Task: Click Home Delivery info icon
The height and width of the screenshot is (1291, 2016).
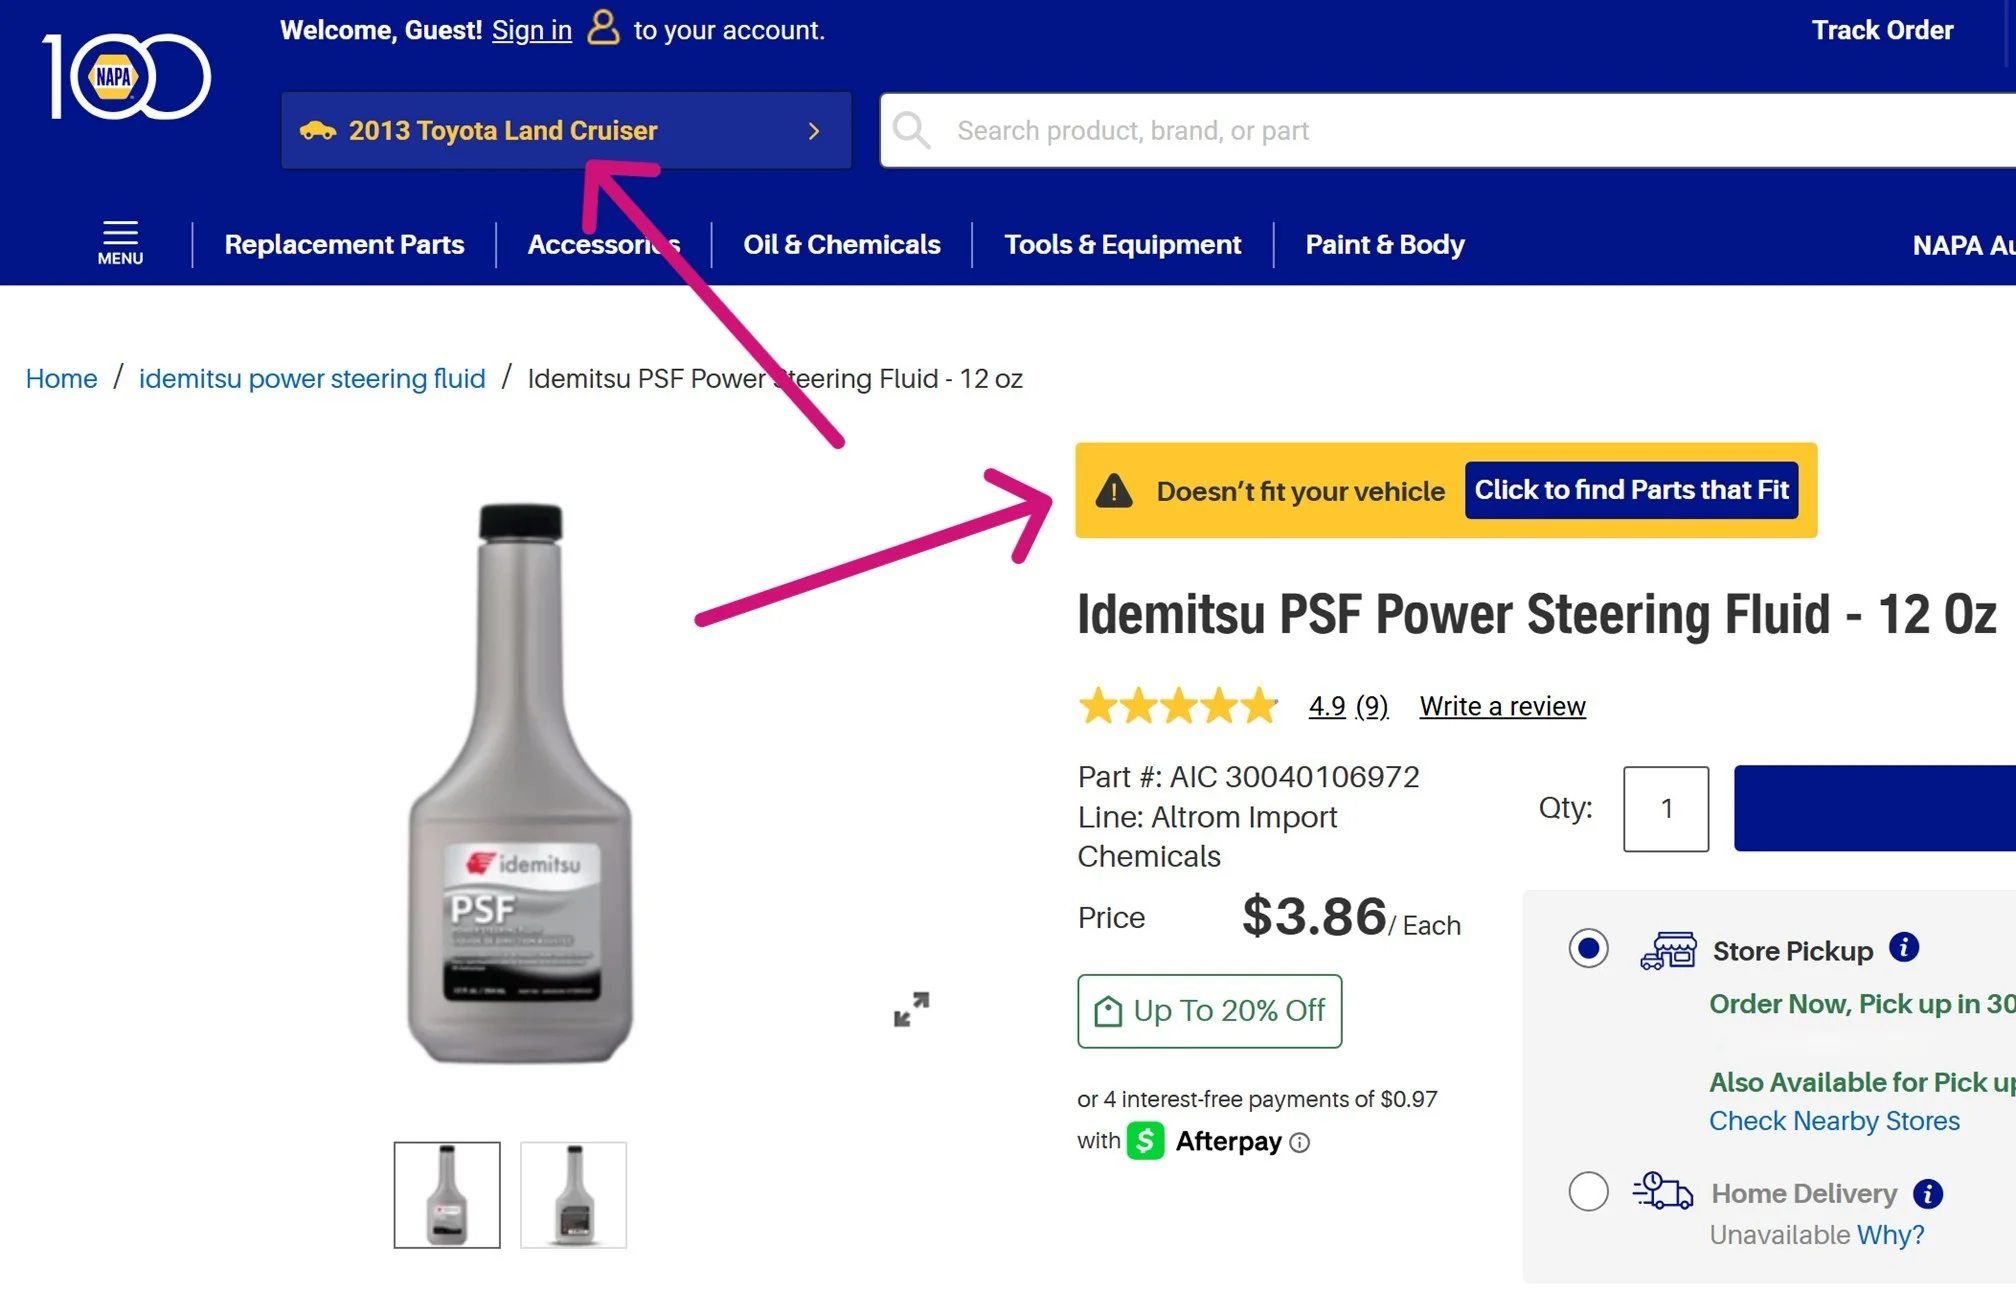Action: [1928, 1193]
